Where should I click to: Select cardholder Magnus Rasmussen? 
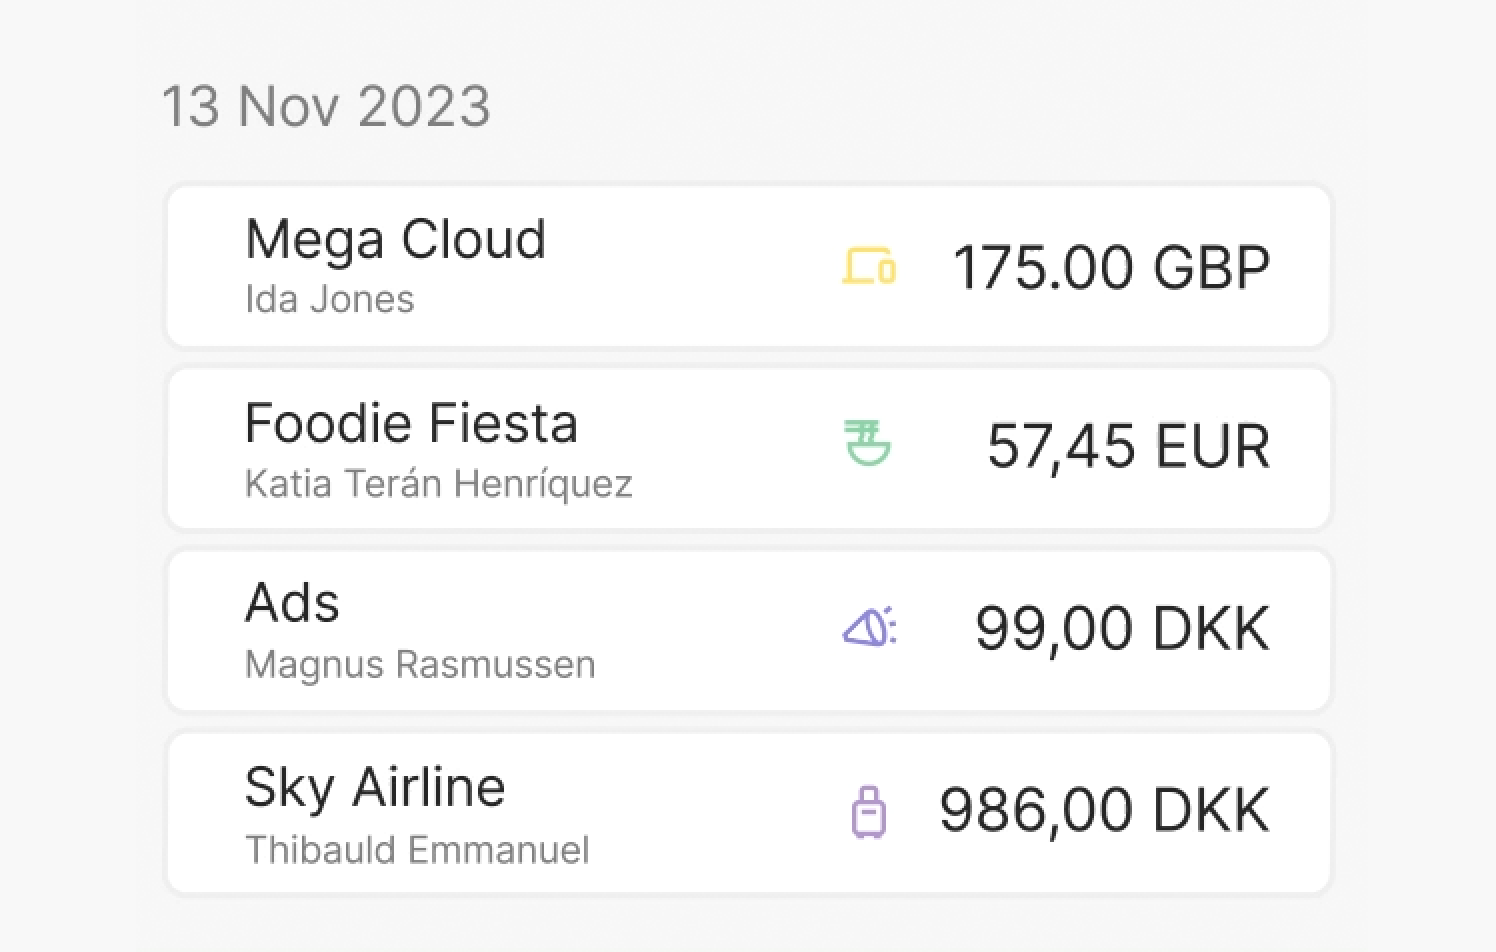point(420,665)
